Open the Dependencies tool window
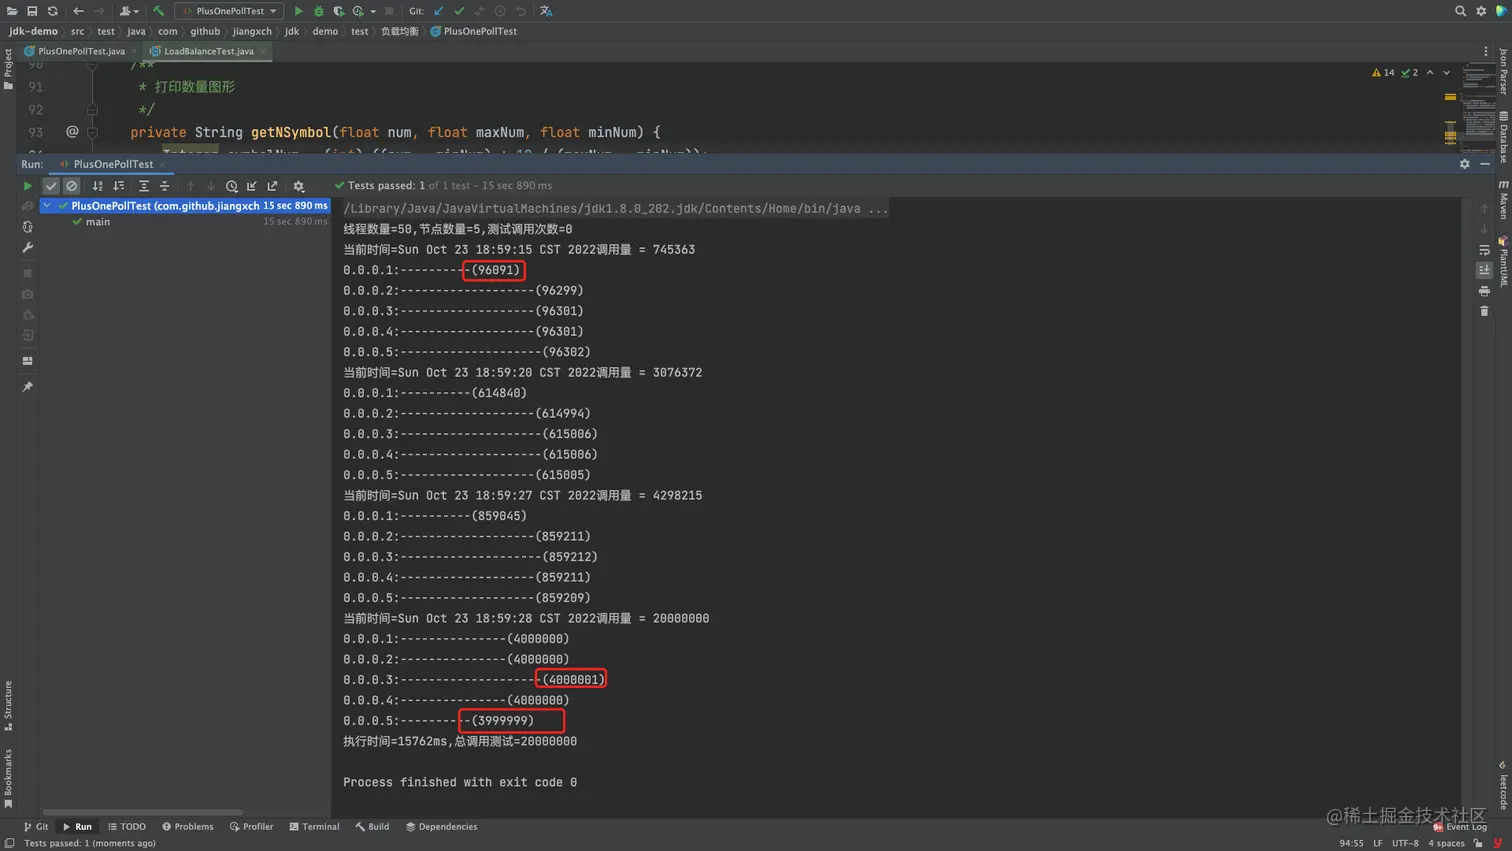This screenshot has width=1512, height=851. tap(441, 827)
